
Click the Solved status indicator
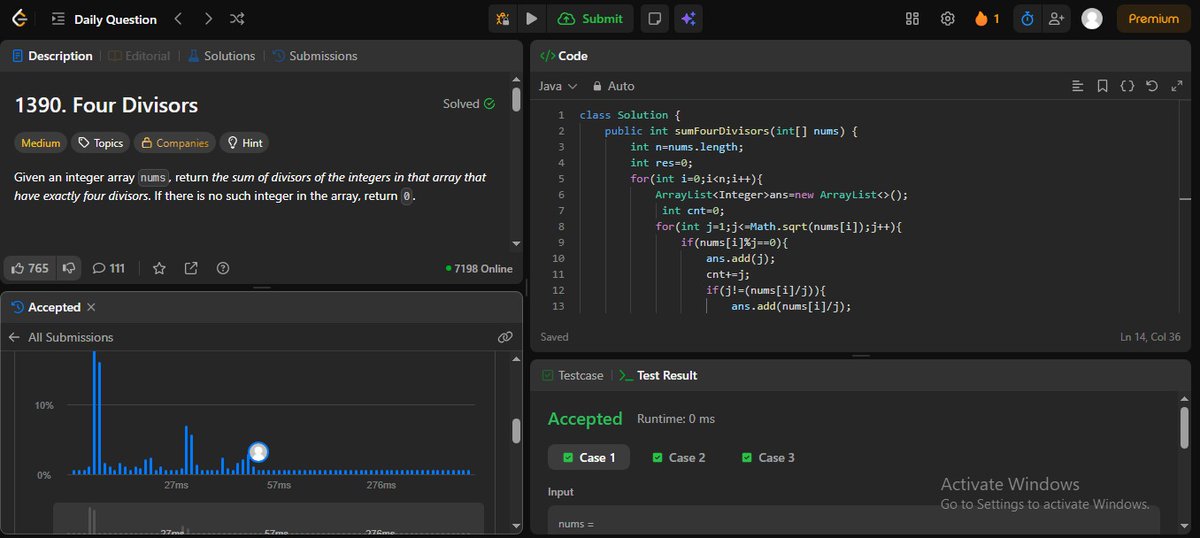click(x=469, y=104)
